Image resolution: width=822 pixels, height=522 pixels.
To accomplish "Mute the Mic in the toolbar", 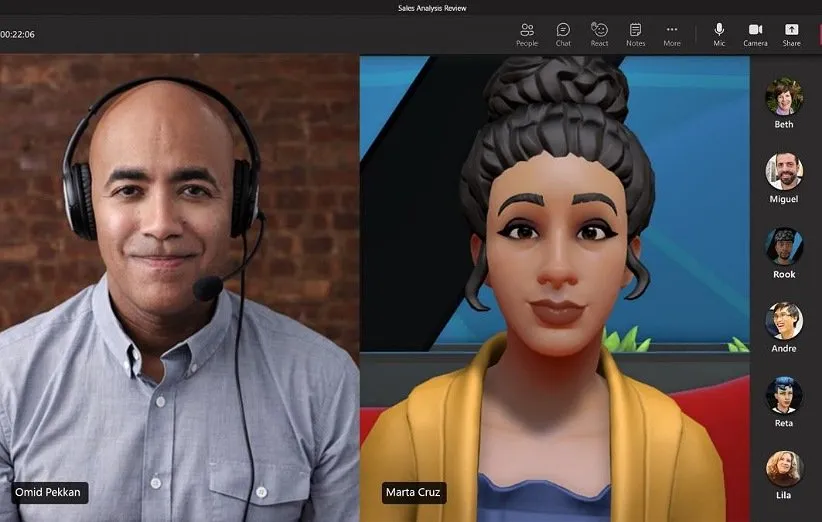I will click(719, 34).
